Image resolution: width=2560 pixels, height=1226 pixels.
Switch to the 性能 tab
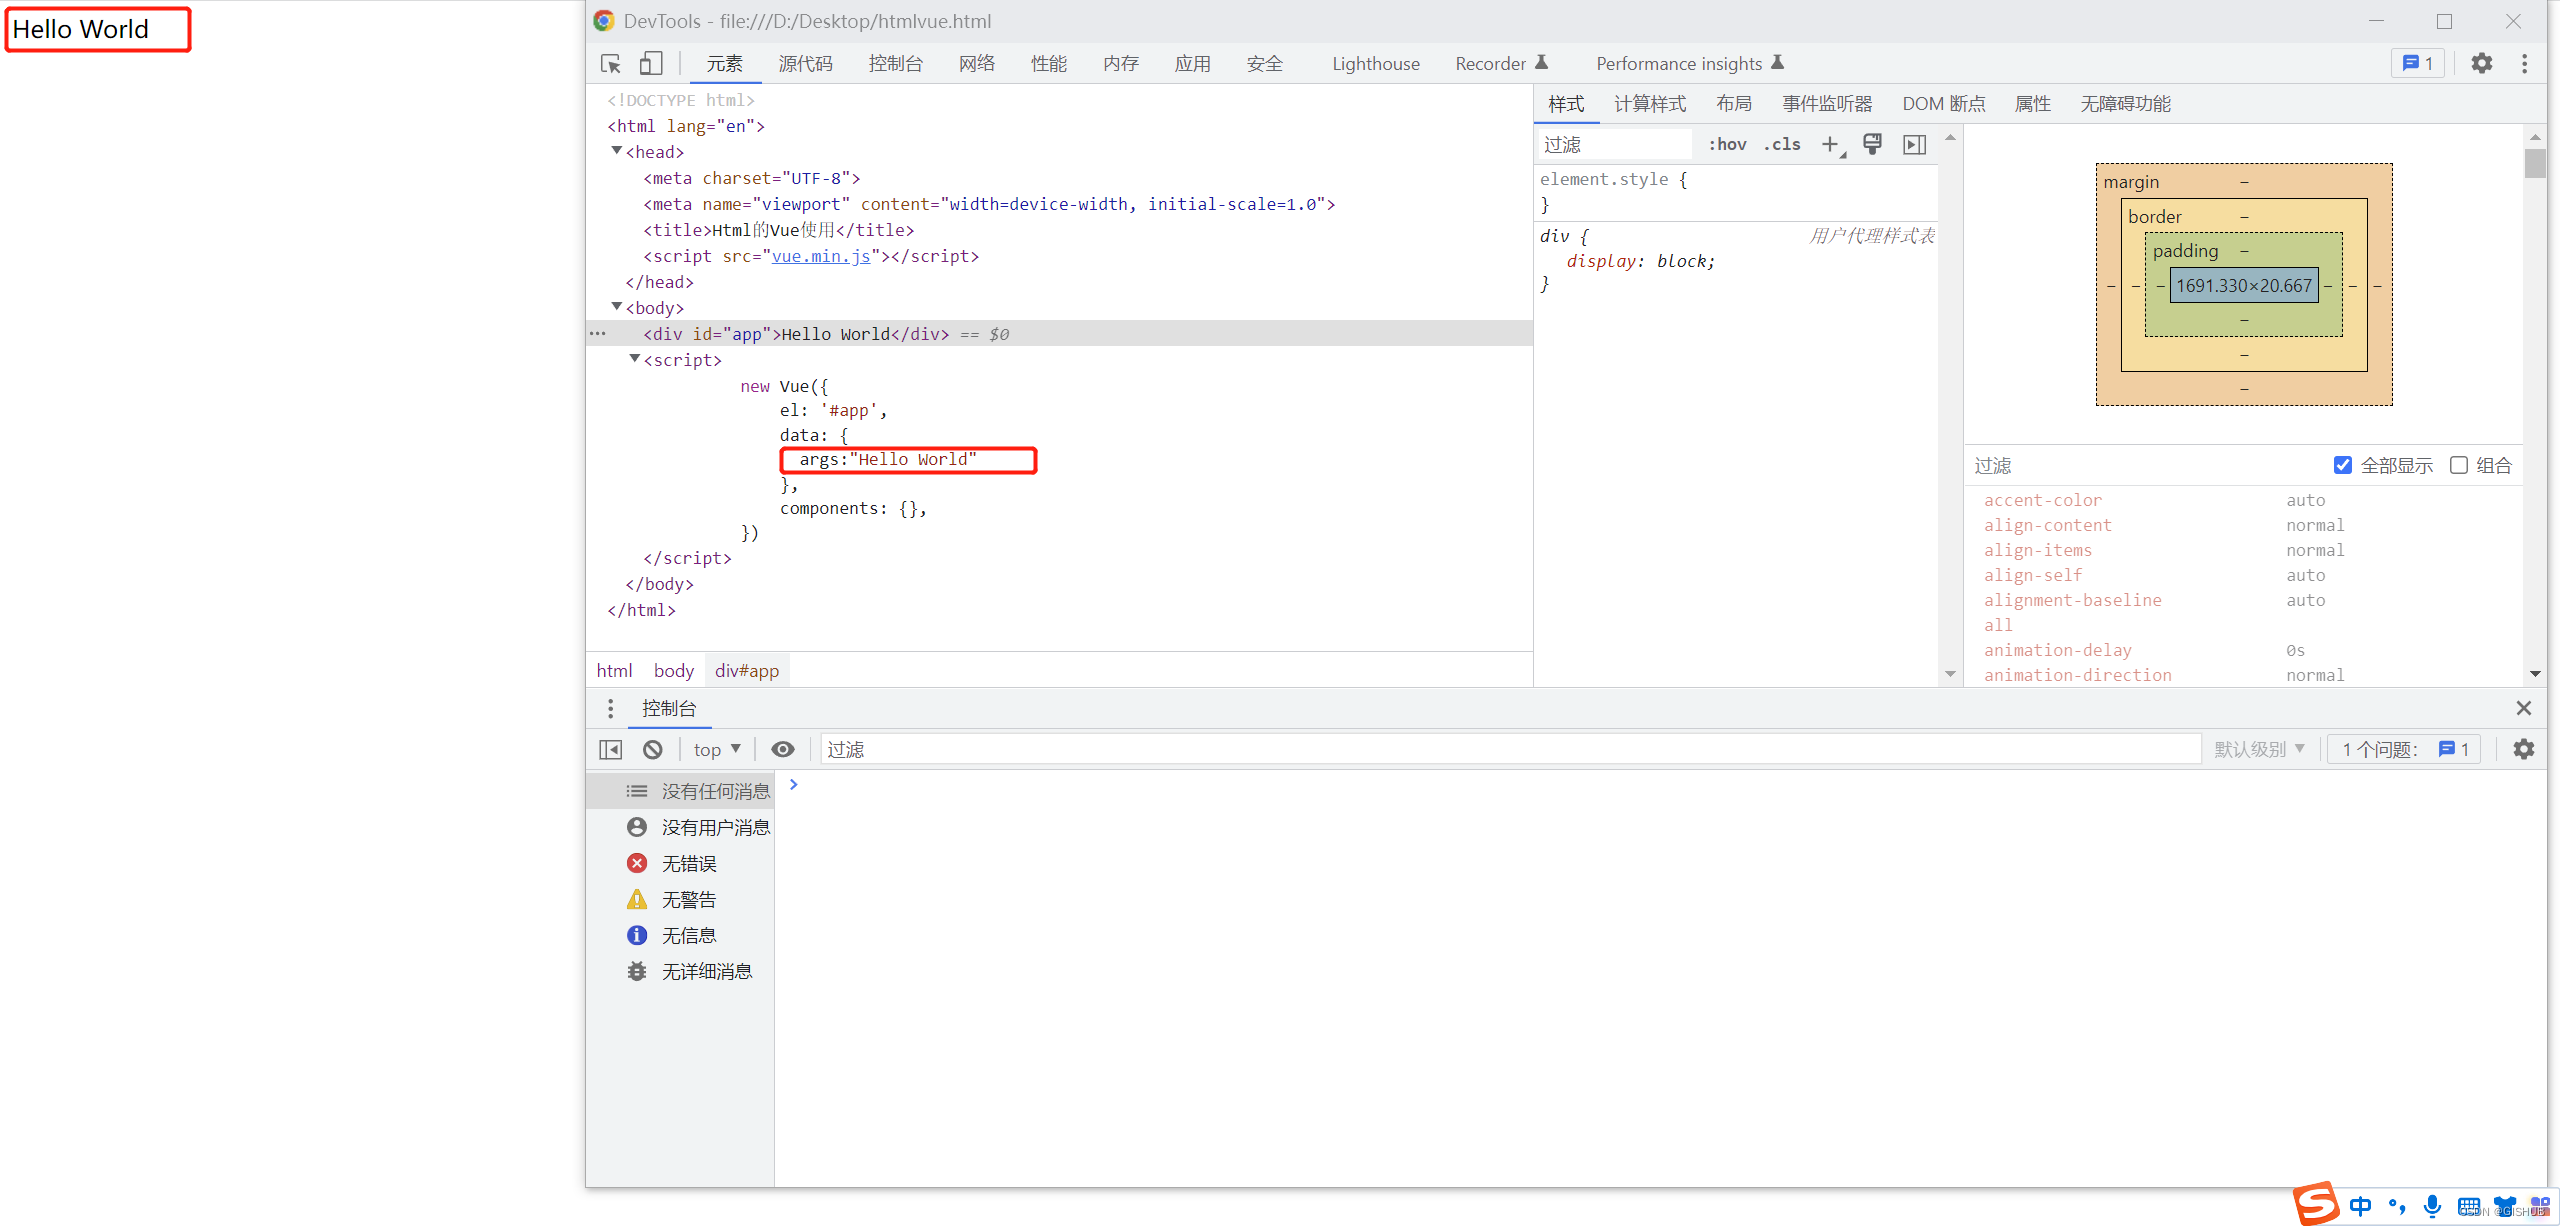click(x=1049, y=64)
